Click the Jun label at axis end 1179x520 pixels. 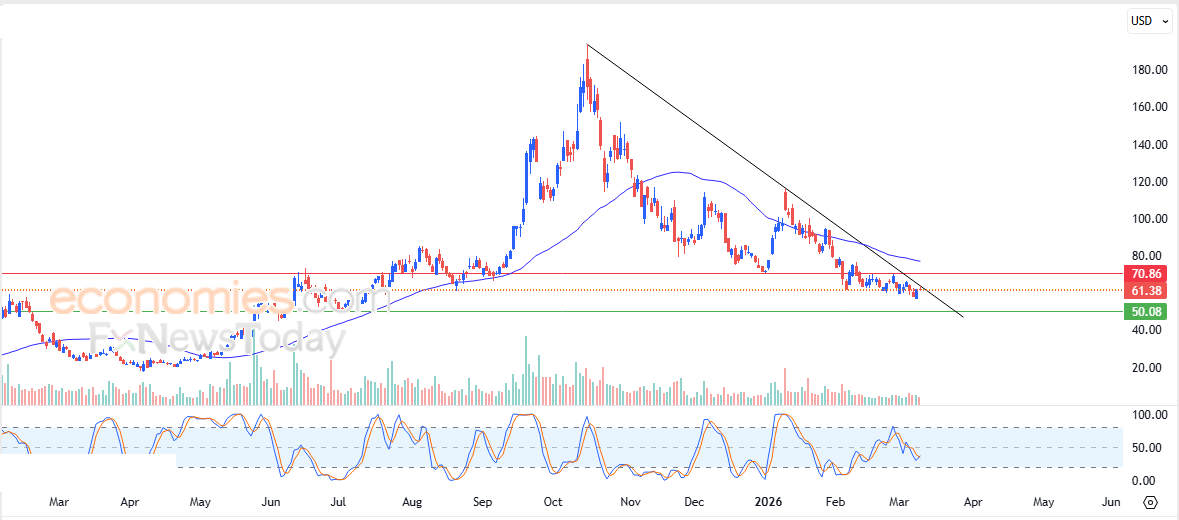click(x=1111, y=501)
